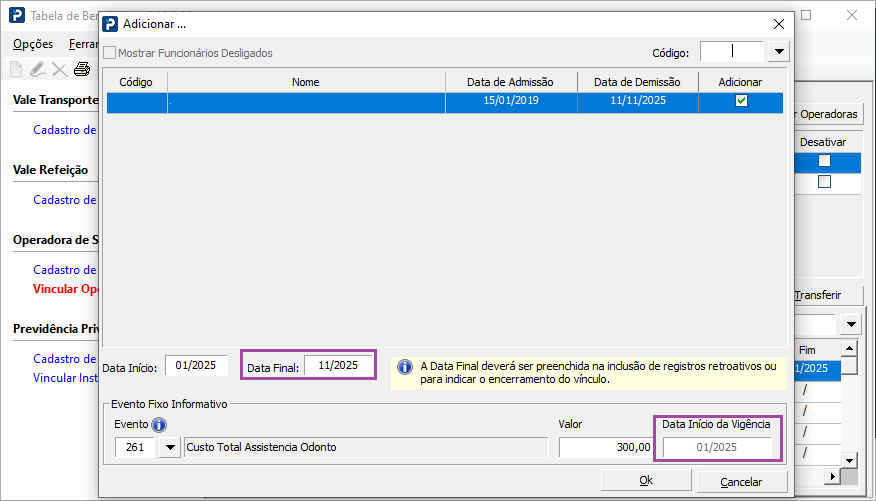
Task: Sort by the Nome column header
Action: (x=306, y=82)
